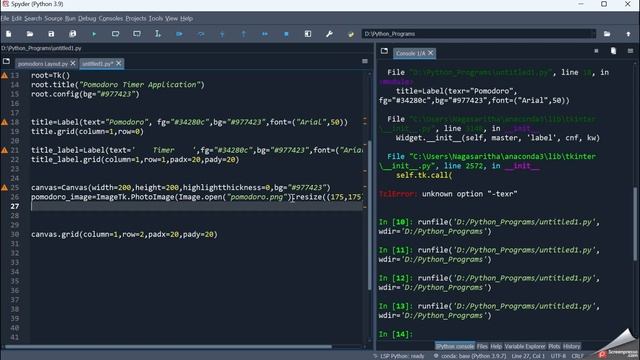This screenshot has width=640, height=360.
Task: Stop debugging with the square icon
Action: click(286, 34)
